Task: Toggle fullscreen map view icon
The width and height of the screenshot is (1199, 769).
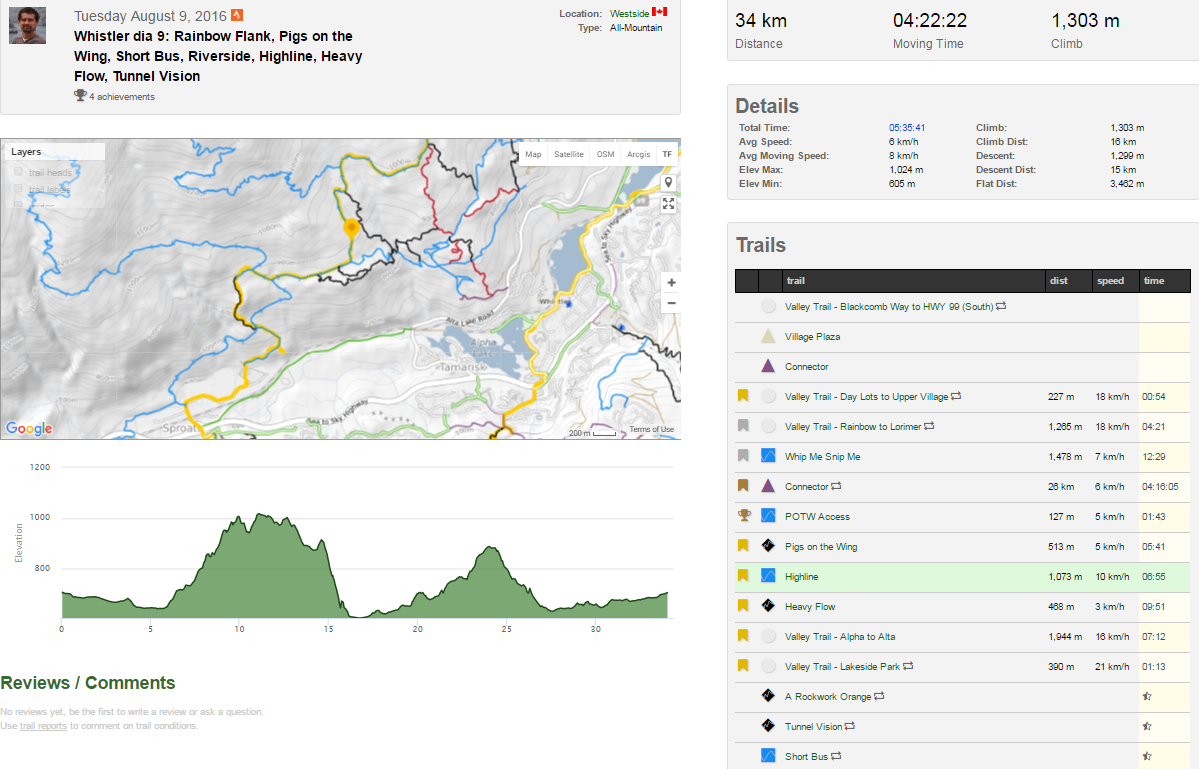Action: tap(668, 204)
